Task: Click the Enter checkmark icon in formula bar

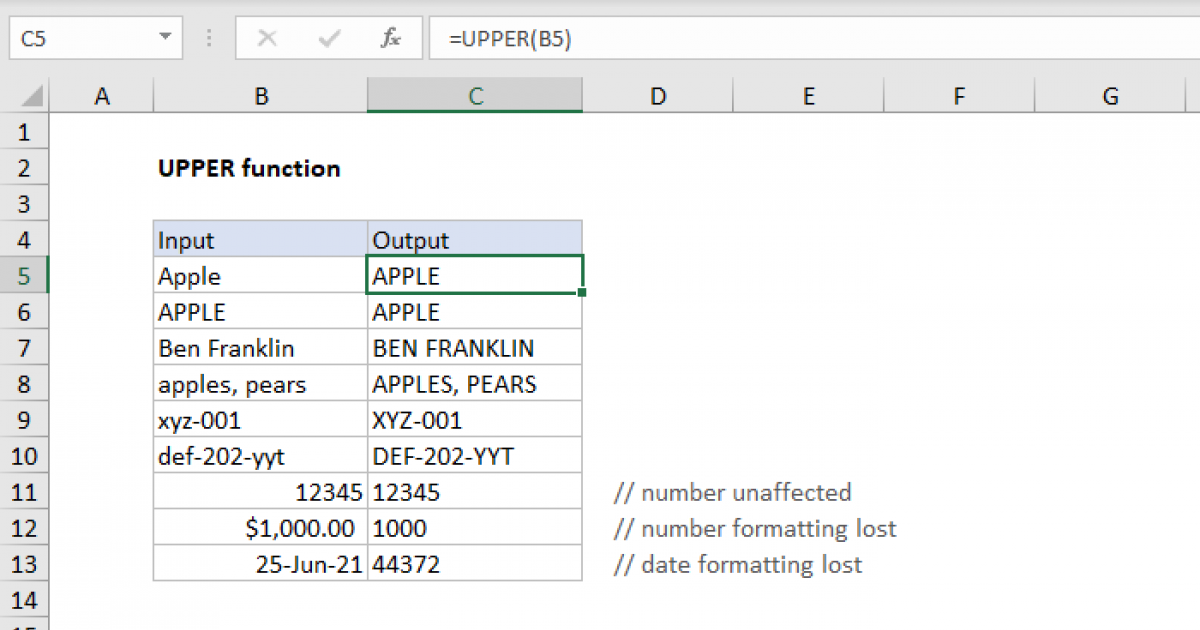Action: click(329, 39)
